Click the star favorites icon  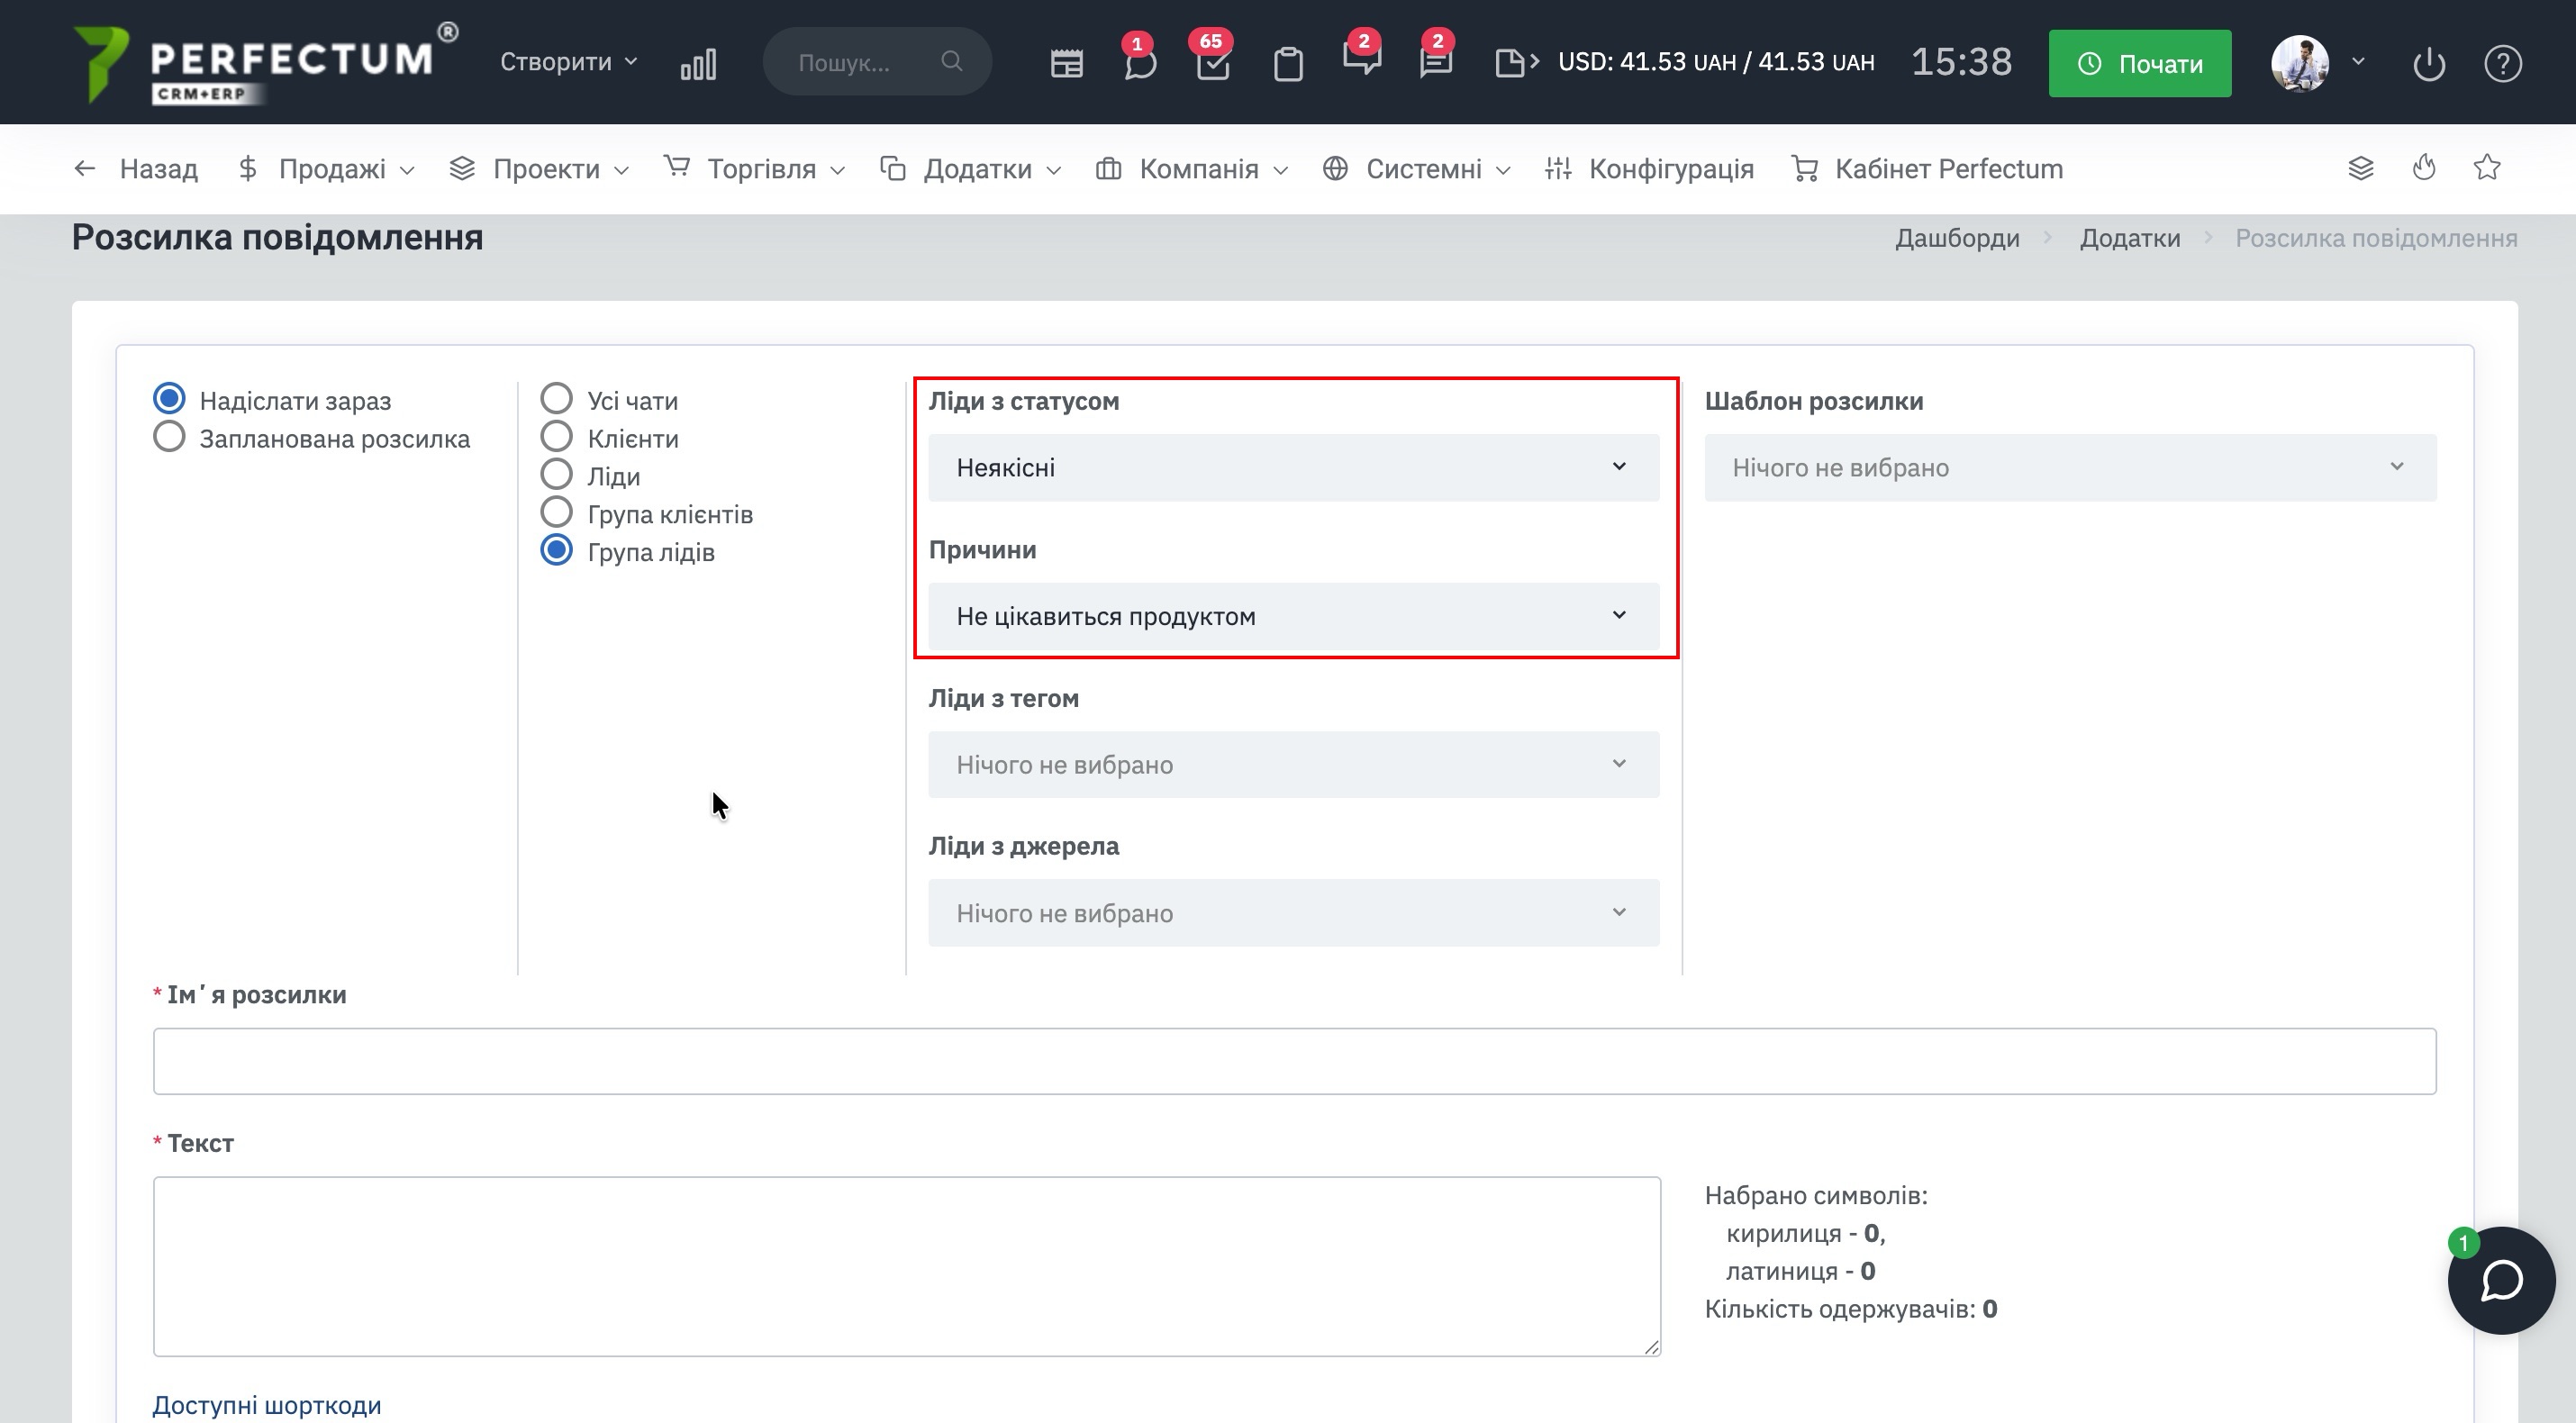(2487, 168)
